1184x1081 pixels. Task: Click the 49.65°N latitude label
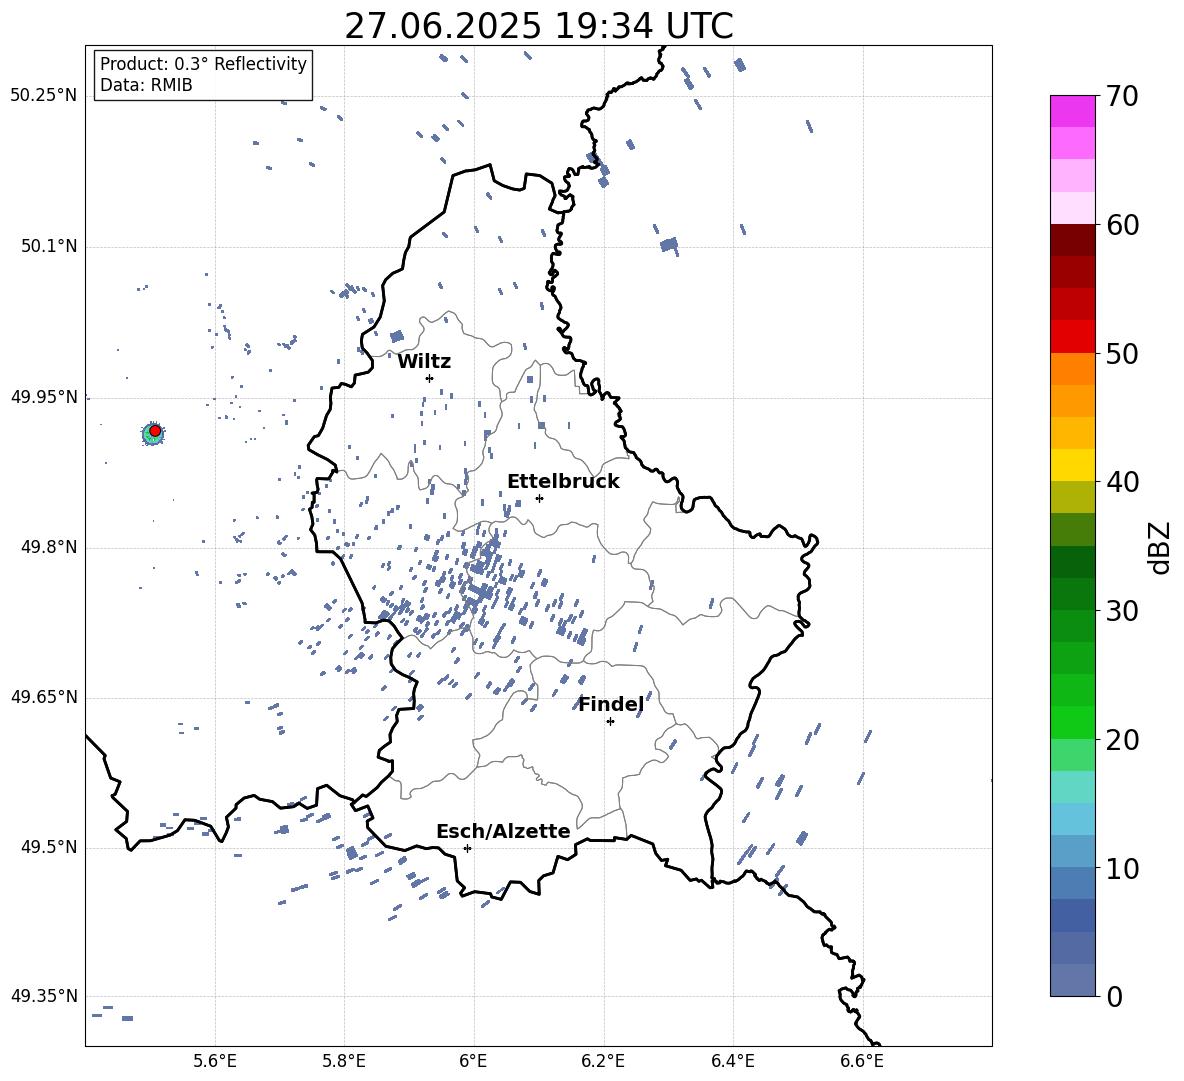point(44,697)
